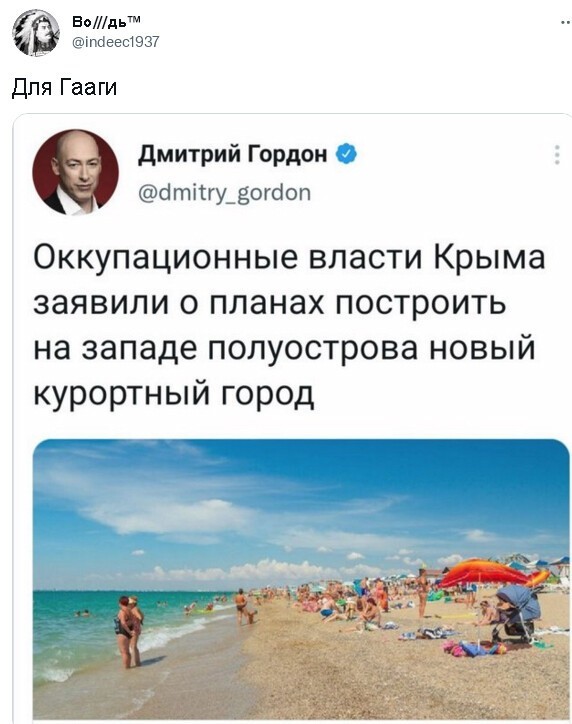Open the beach photo thumbnail

tap(301, 579)
